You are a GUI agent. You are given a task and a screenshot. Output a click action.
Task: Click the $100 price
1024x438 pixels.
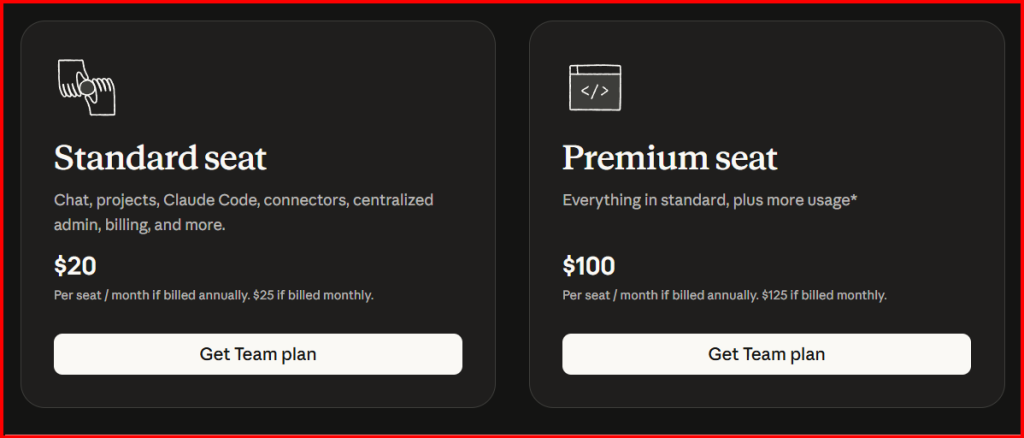click(588, 266)
